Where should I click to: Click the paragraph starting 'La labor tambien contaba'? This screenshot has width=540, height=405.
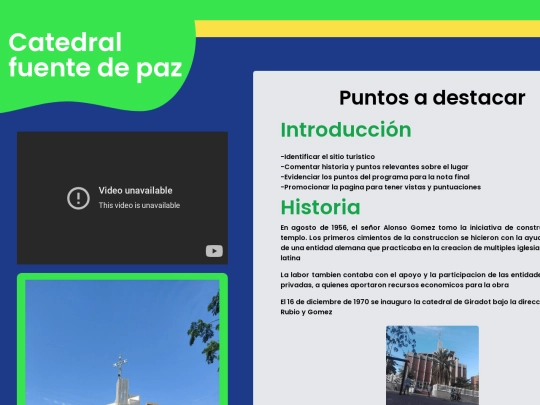coord(410,280)
